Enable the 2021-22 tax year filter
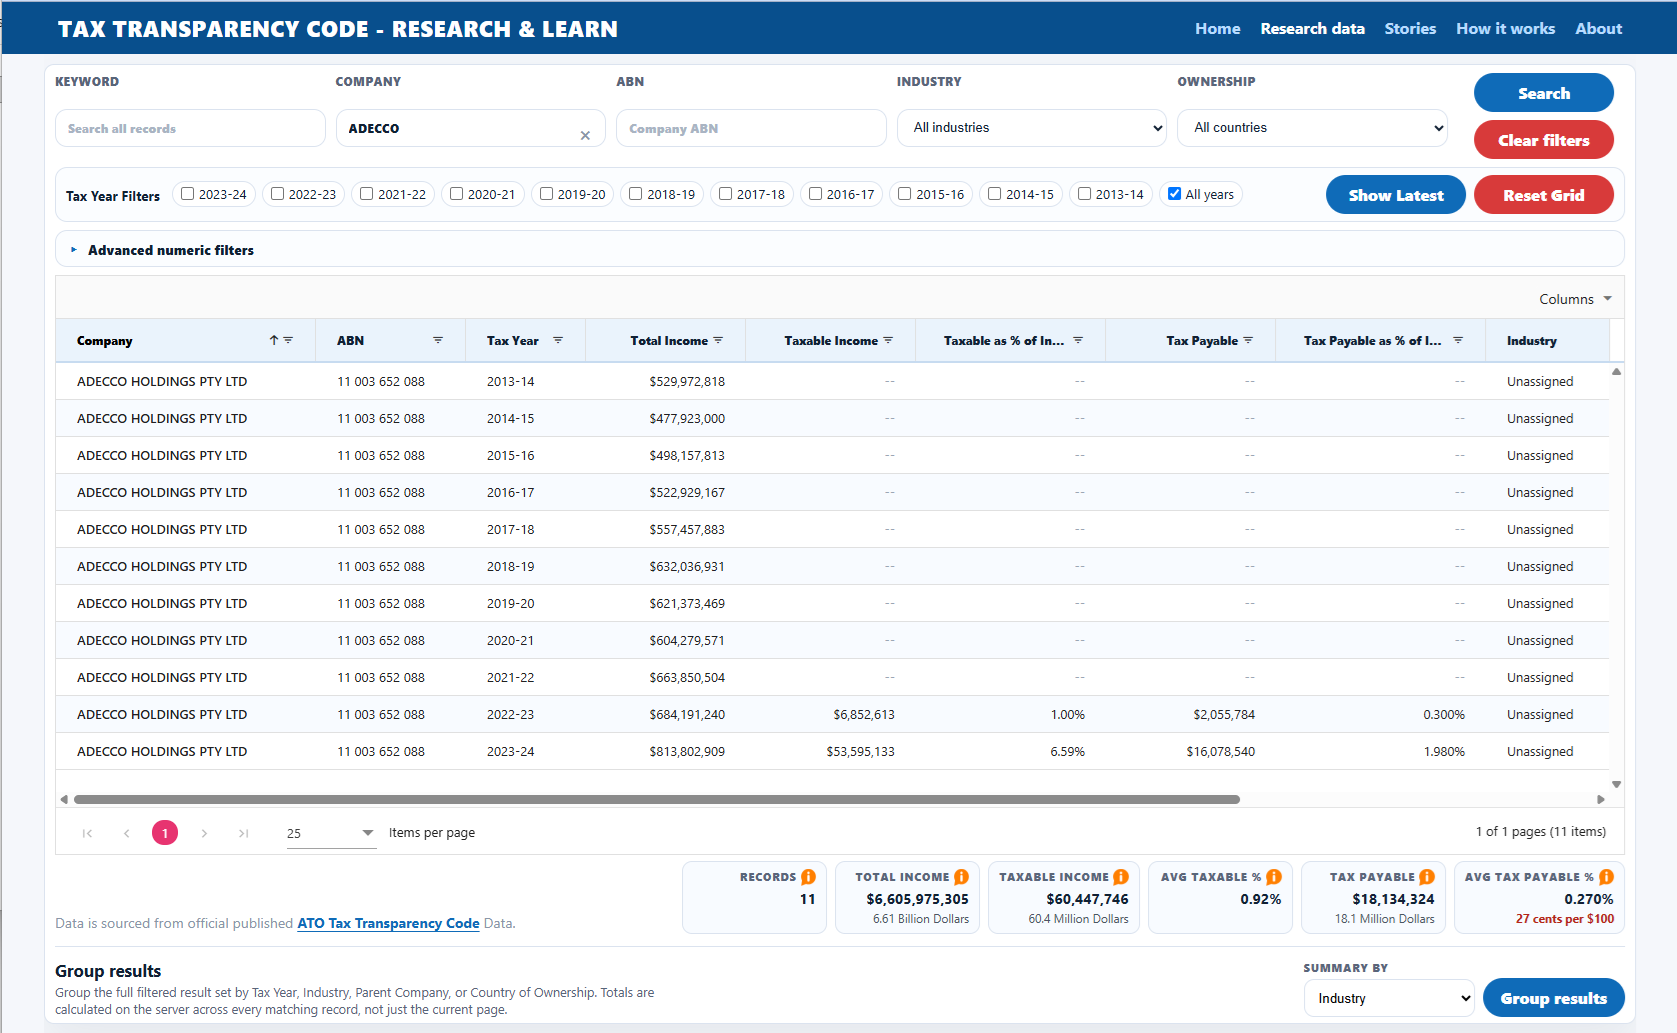Image resolution: width=1677 pixels, height=1033 pixels. pos(366,194)
